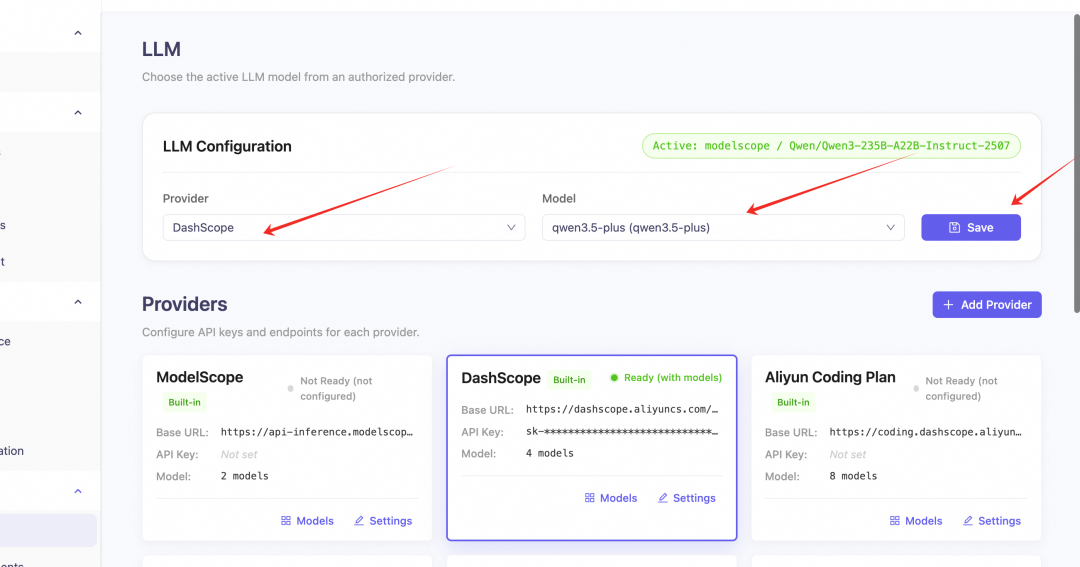The image size is (1080, 567).
Task: Click the 'Not set' API key in ModelScope
Action: coord(239,455)
